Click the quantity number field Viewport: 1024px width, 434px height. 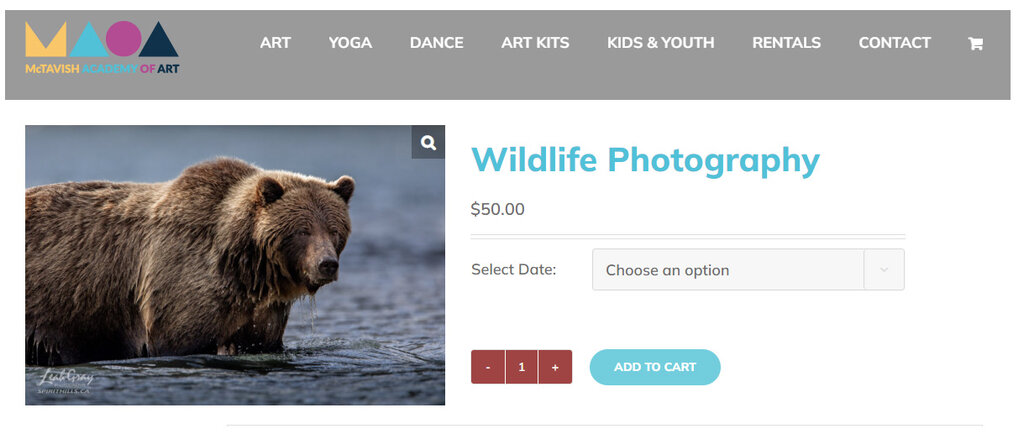click(x=521, y=367)
